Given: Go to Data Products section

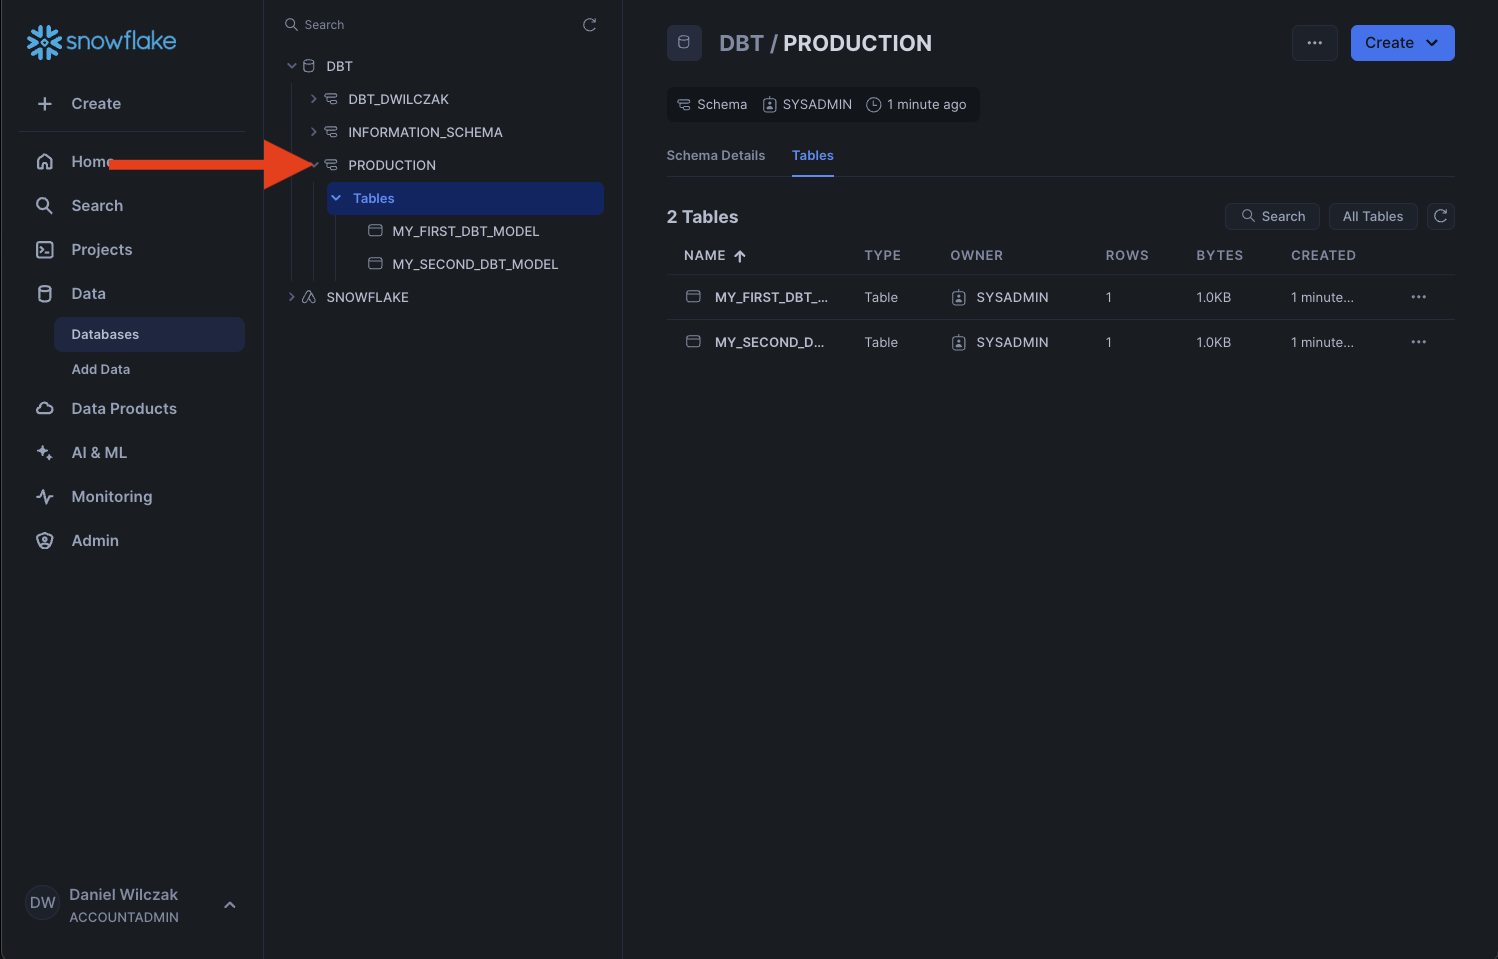Looking at the screenshot, I should (124, 409).
